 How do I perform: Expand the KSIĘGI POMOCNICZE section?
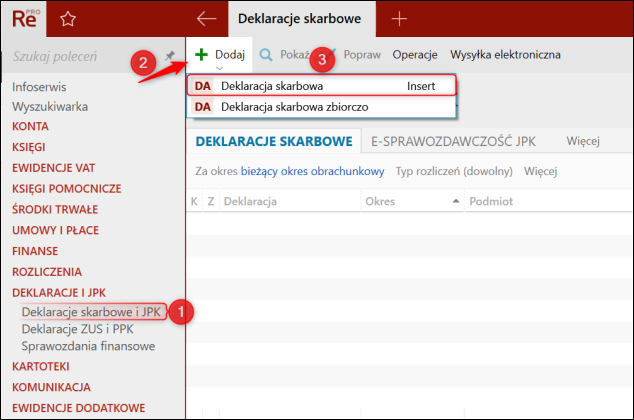(x=67, y=189)
